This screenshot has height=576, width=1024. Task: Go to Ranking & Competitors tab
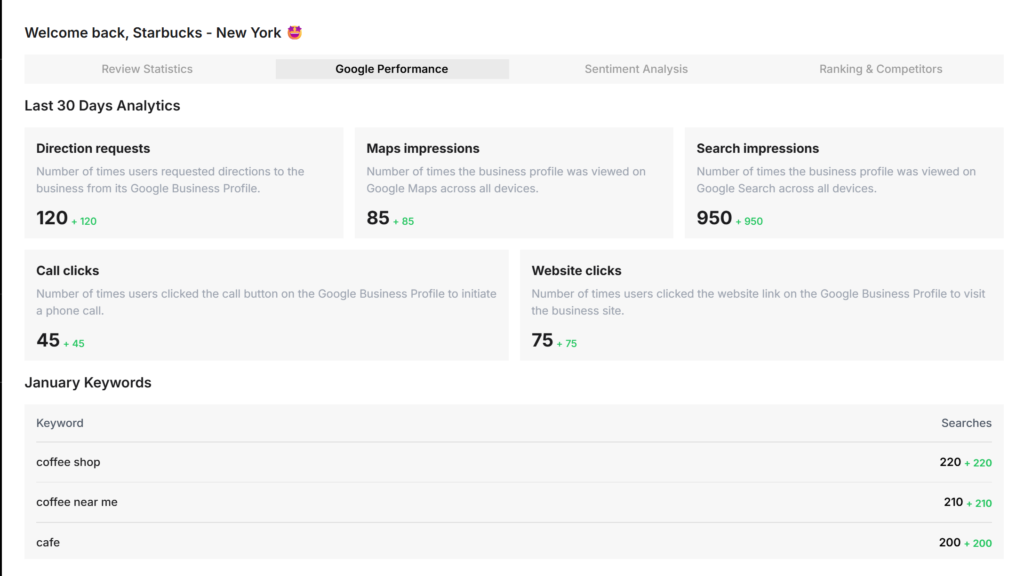880,69
